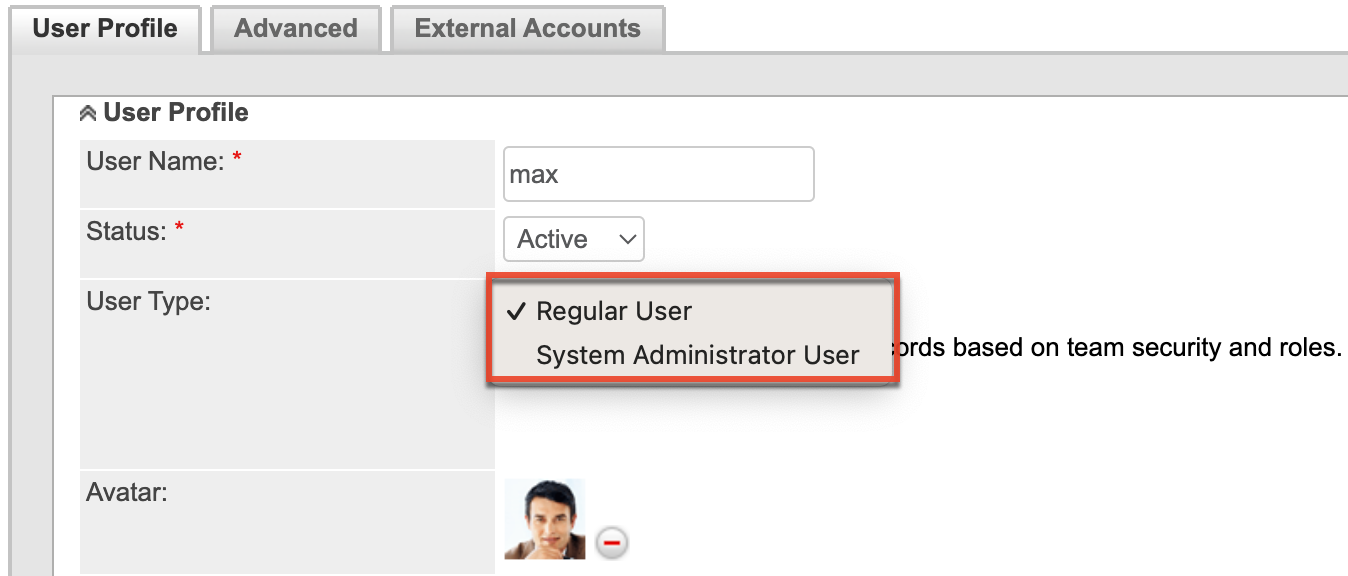The width and height of the screenshot is (1348, 576).
Task: Open the External Accounts tab
Action: point(527,28)
